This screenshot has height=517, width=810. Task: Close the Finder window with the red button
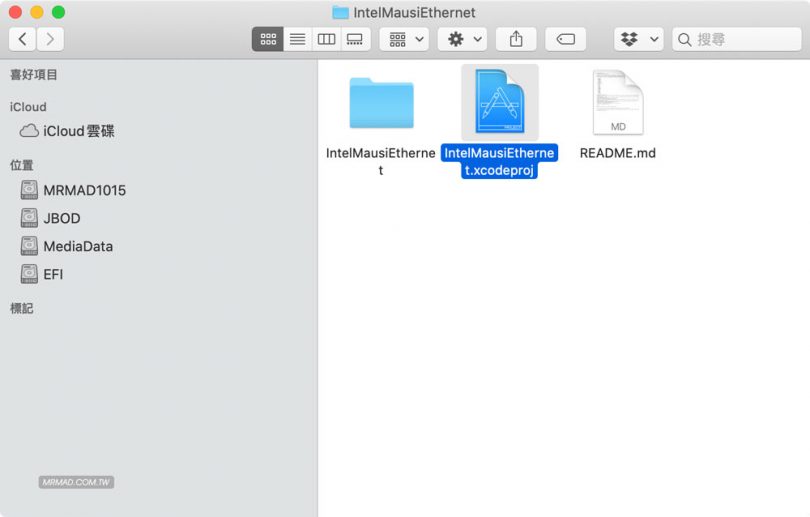click(15, 12)
